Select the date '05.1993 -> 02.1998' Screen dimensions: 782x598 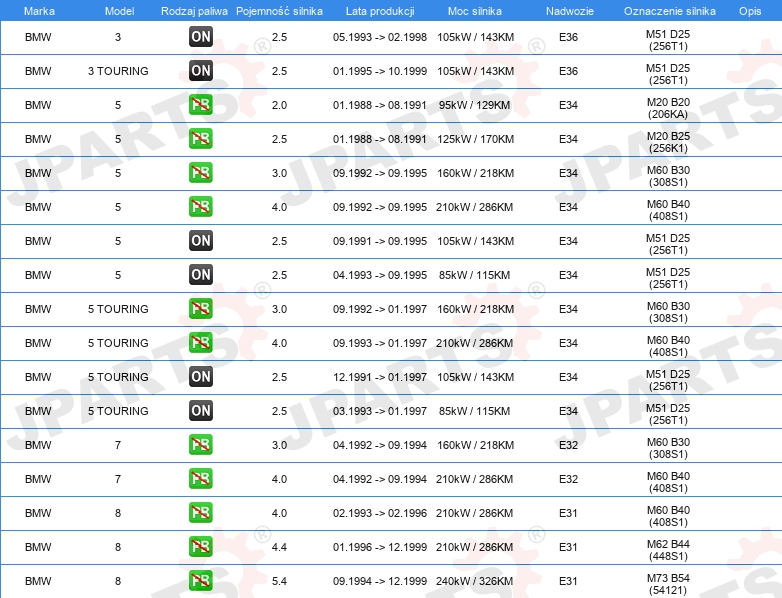coord(380,37)
